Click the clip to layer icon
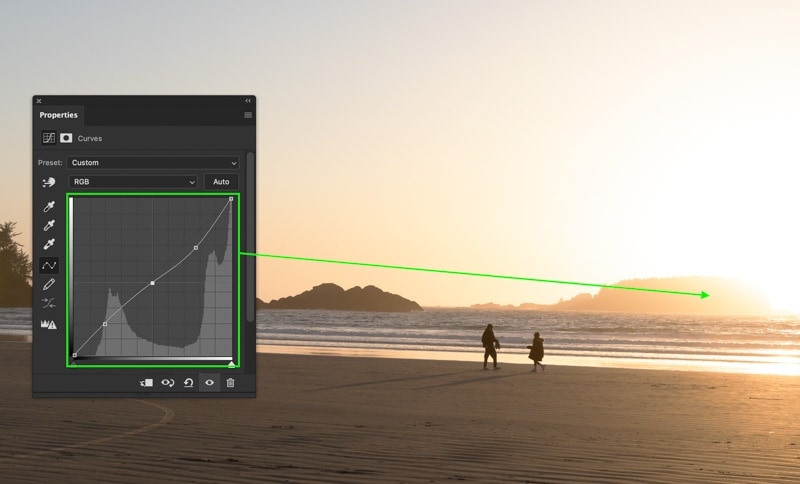Viewport: 800px width, 484px height. click(146, 382)
